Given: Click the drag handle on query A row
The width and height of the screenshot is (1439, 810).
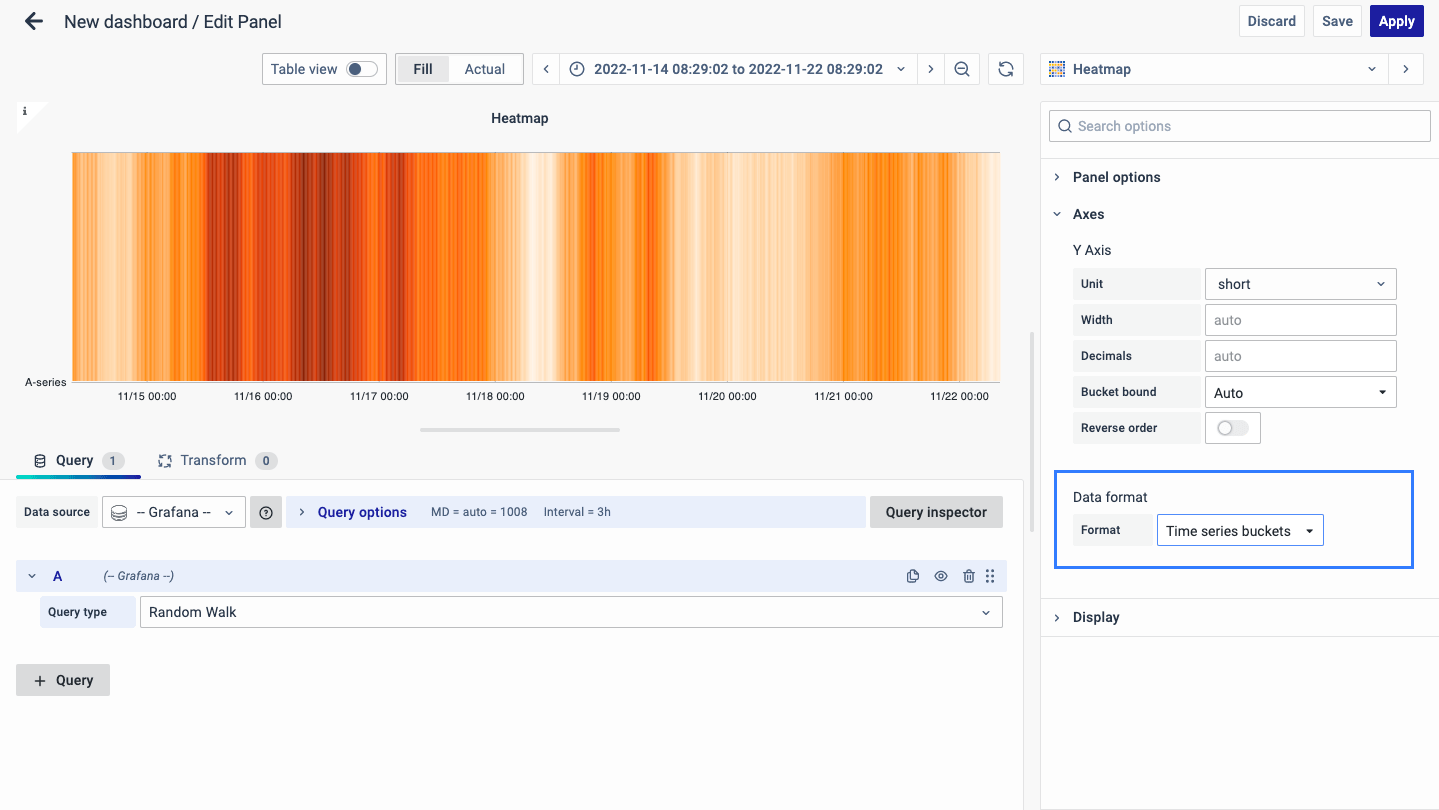Looking at the screenshot, I should tap(990, 575).
